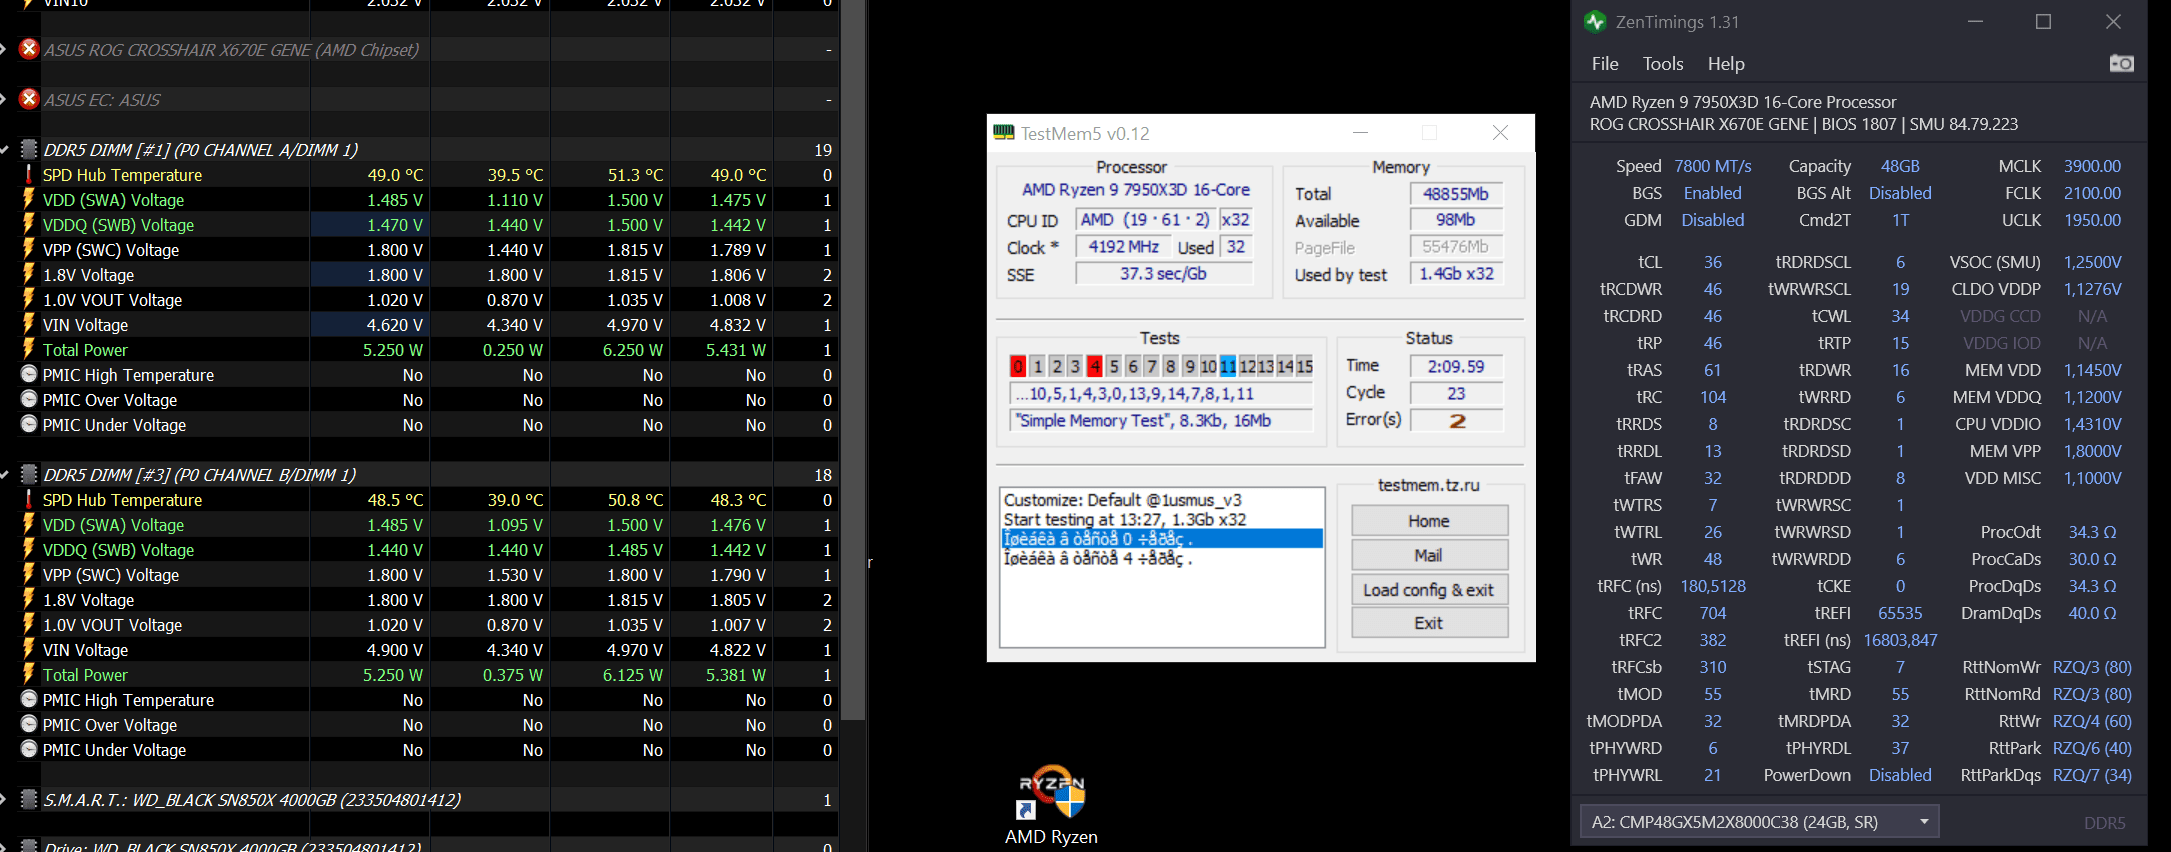Image resolution: width=2171 pixels, height=852 pixels.
Task: Collapse the DDR5 DIMM [#3] sensor group
Action: (5, 475)
